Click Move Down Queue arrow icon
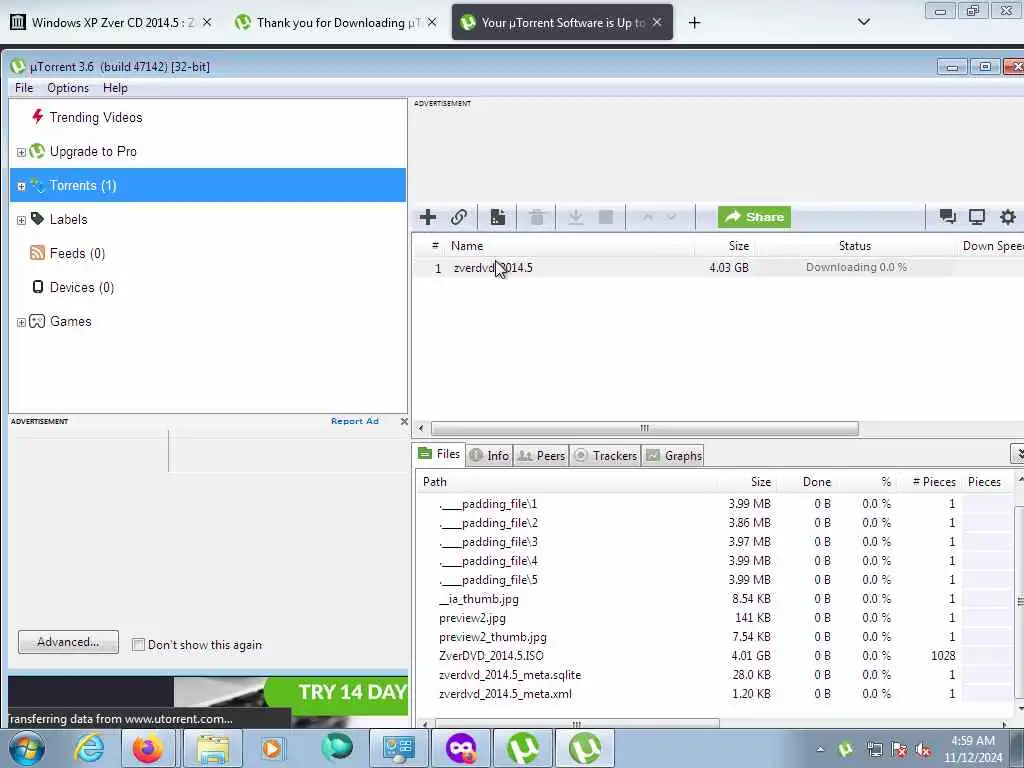1024x768 pixels. pyautogui.click(x=671, y=217)
